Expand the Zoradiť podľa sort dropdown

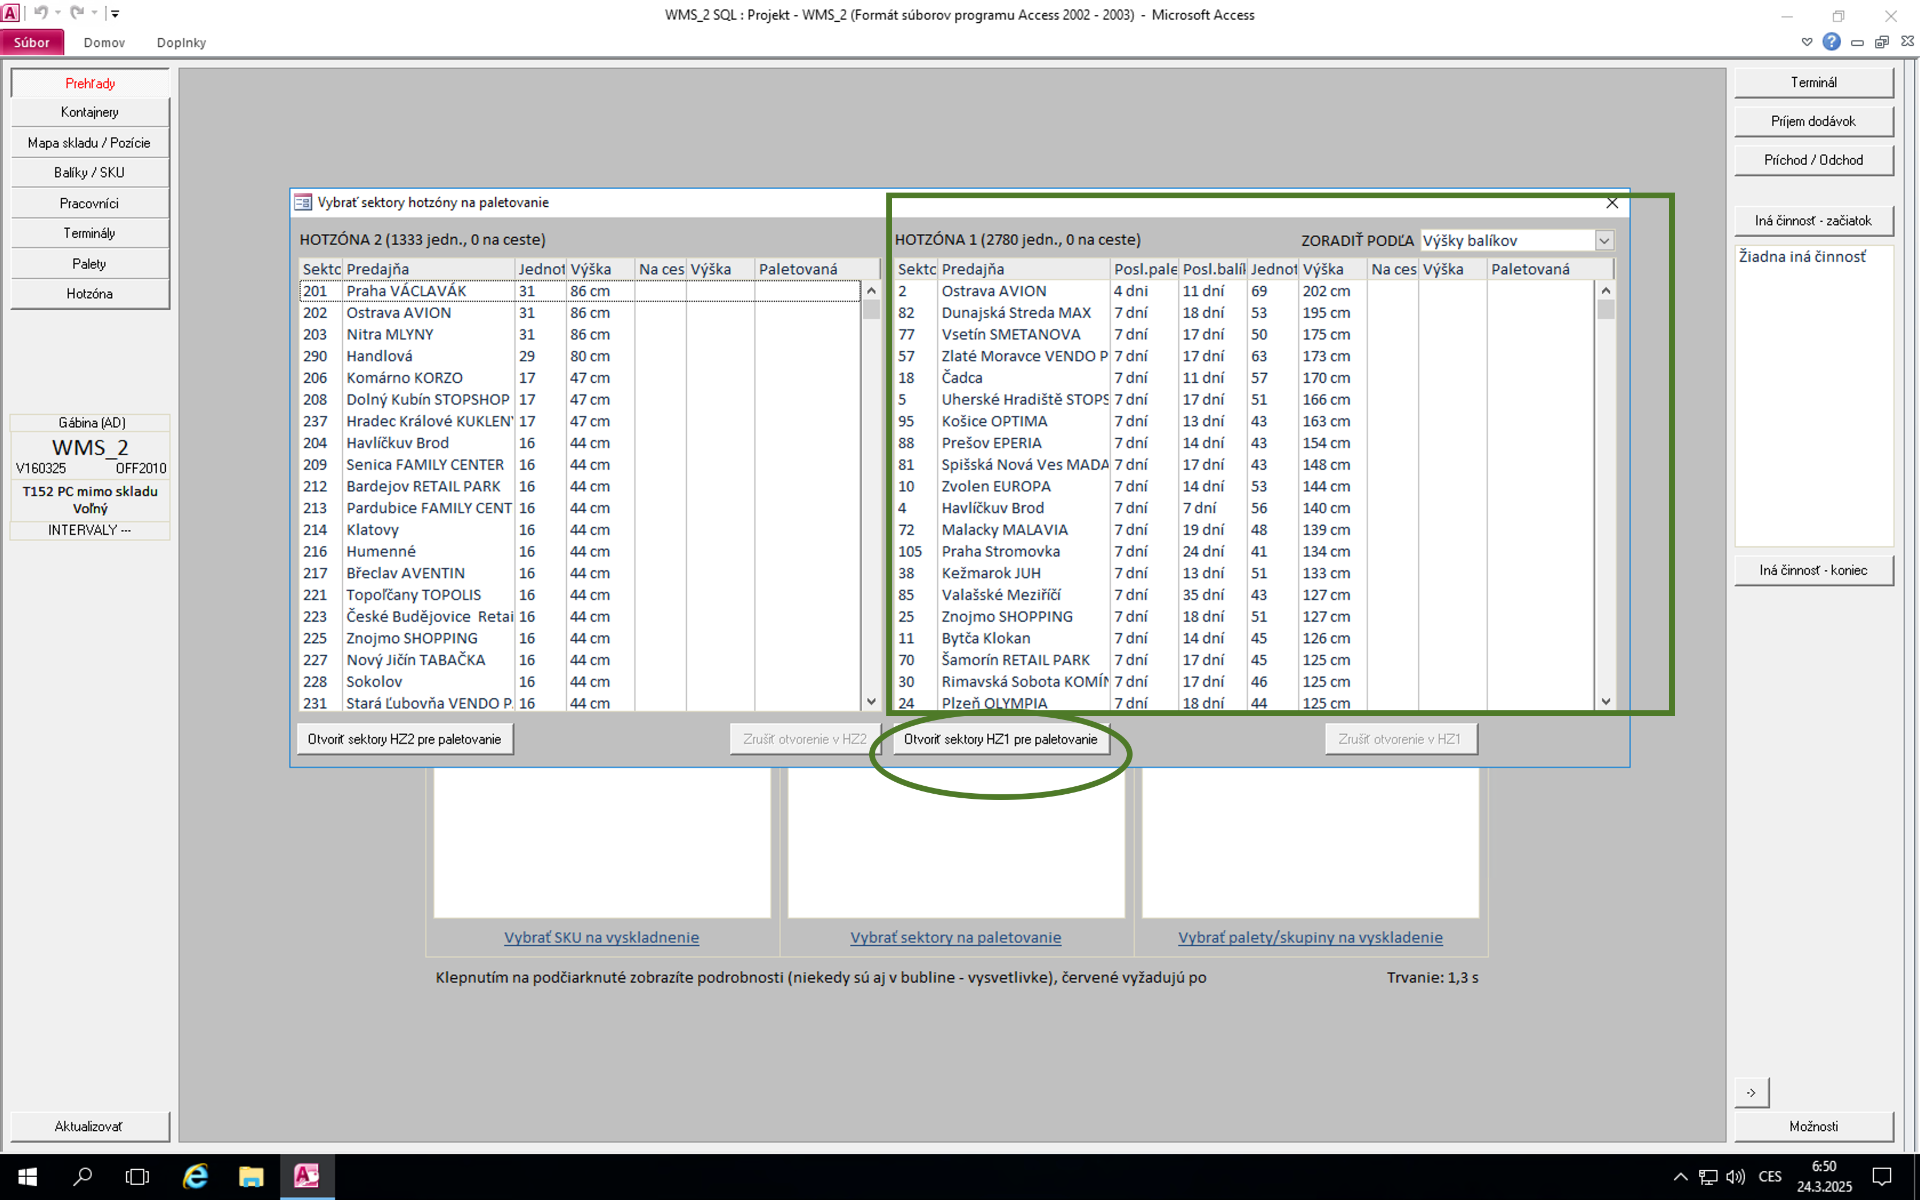[1604, 241]
